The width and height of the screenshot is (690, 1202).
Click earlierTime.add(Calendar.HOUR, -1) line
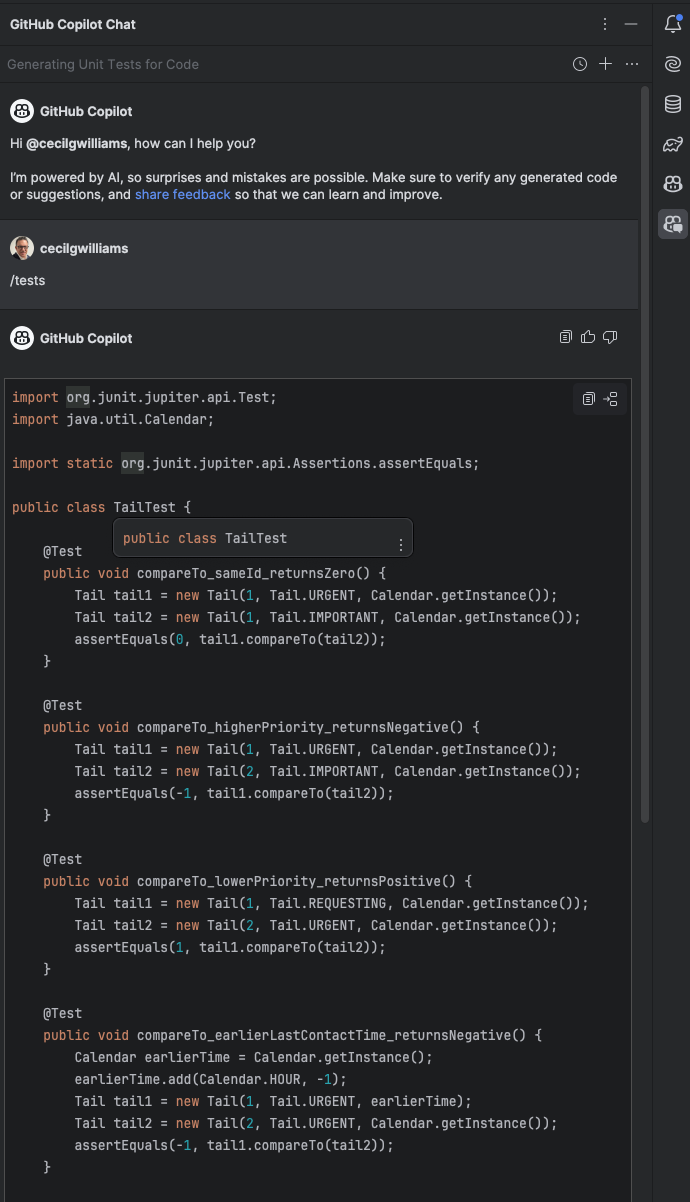tap(210, 1079)
